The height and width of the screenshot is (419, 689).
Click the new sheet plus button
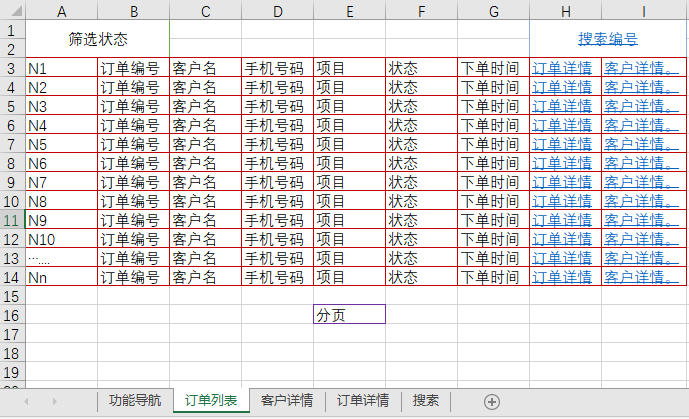pos(491,401)
